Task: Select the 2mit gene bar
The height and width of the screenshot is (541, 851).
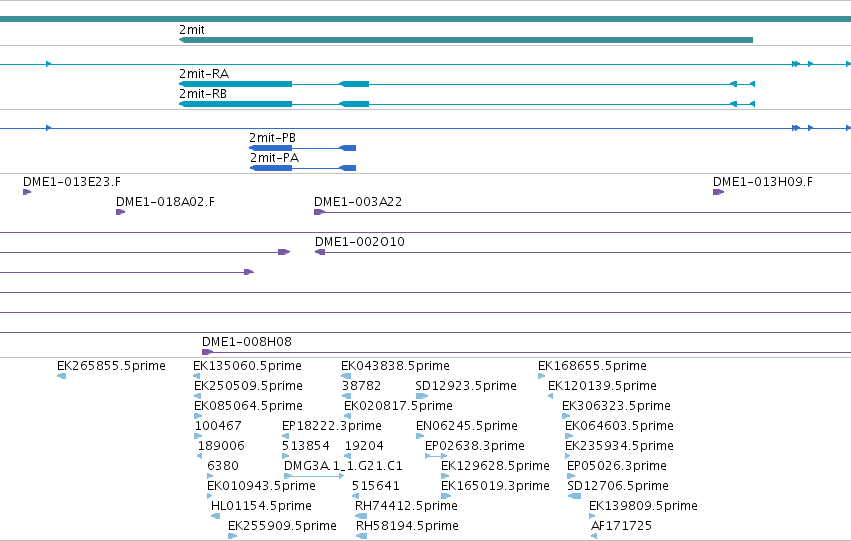Action: pyautogui.click(x=466, y=40)
